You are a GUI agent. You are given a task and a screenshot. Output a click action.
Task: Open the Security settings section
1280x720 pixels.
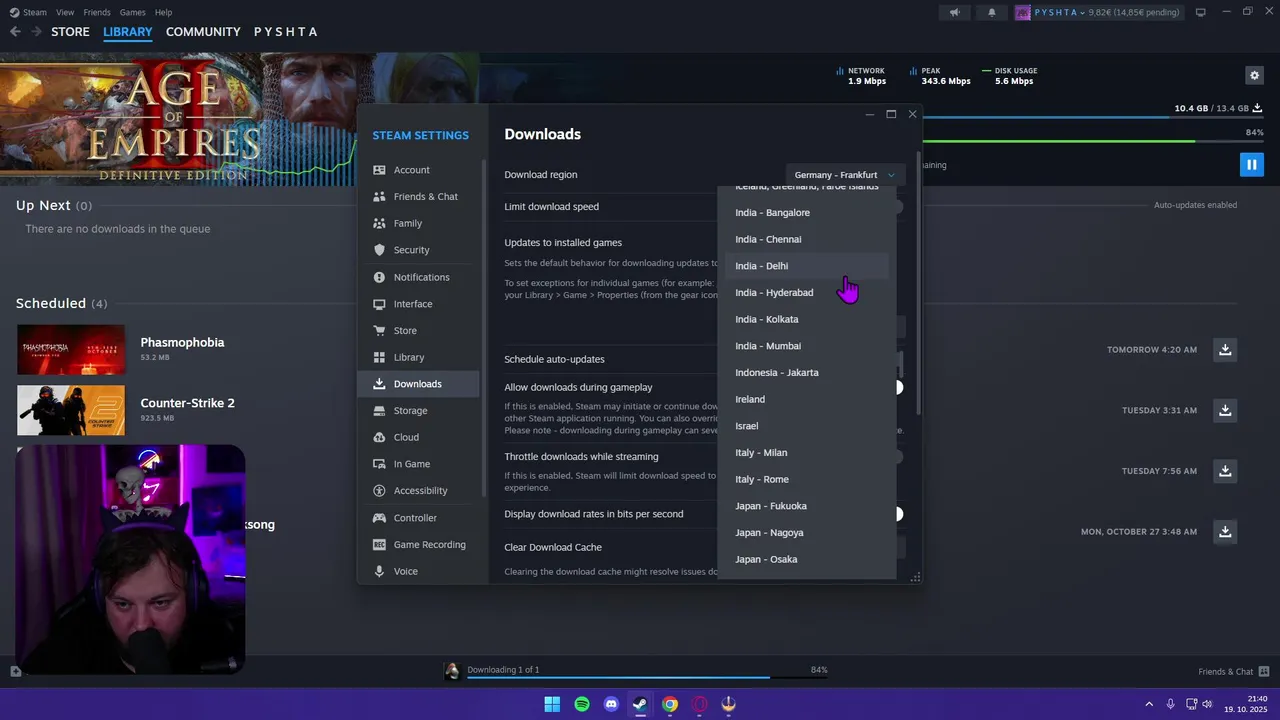[418, 250]
